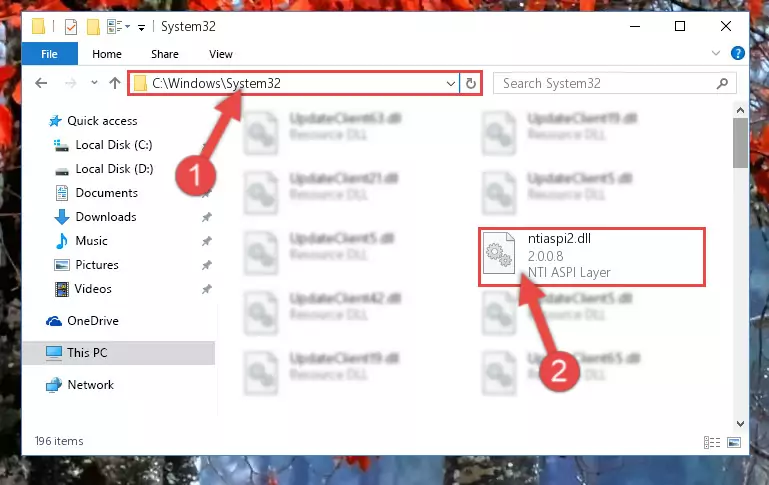Open the View ribbon tab
Screen dimensions: 769x485
tap(221, 54)
